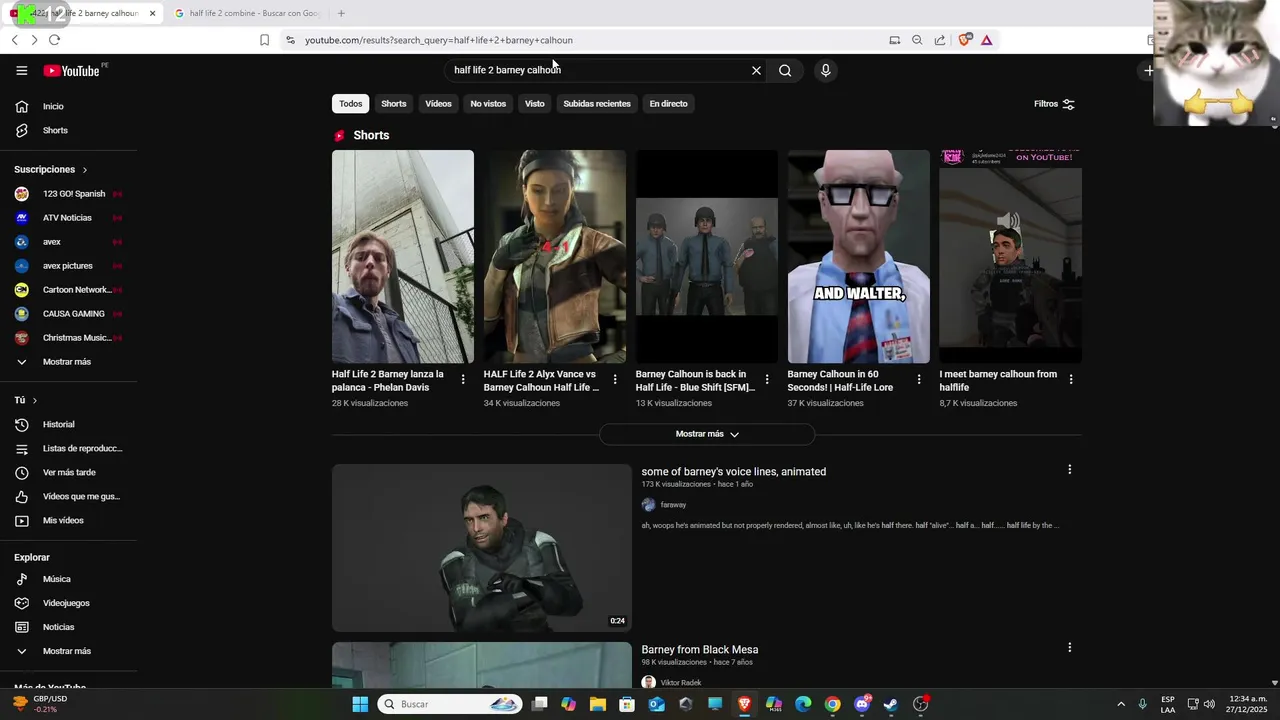Expand more Shorts with Mostrar más
The image size is (1280, 720).
tap(707, 434)
